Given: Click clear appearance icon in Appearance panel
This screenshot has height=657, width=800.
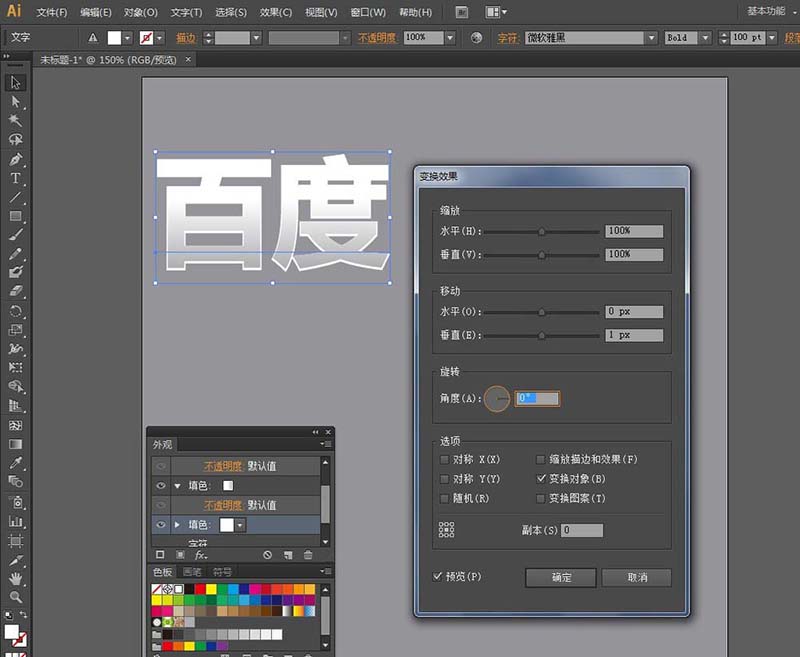Looking at the screenshot, I should click(x=267, y=555).
